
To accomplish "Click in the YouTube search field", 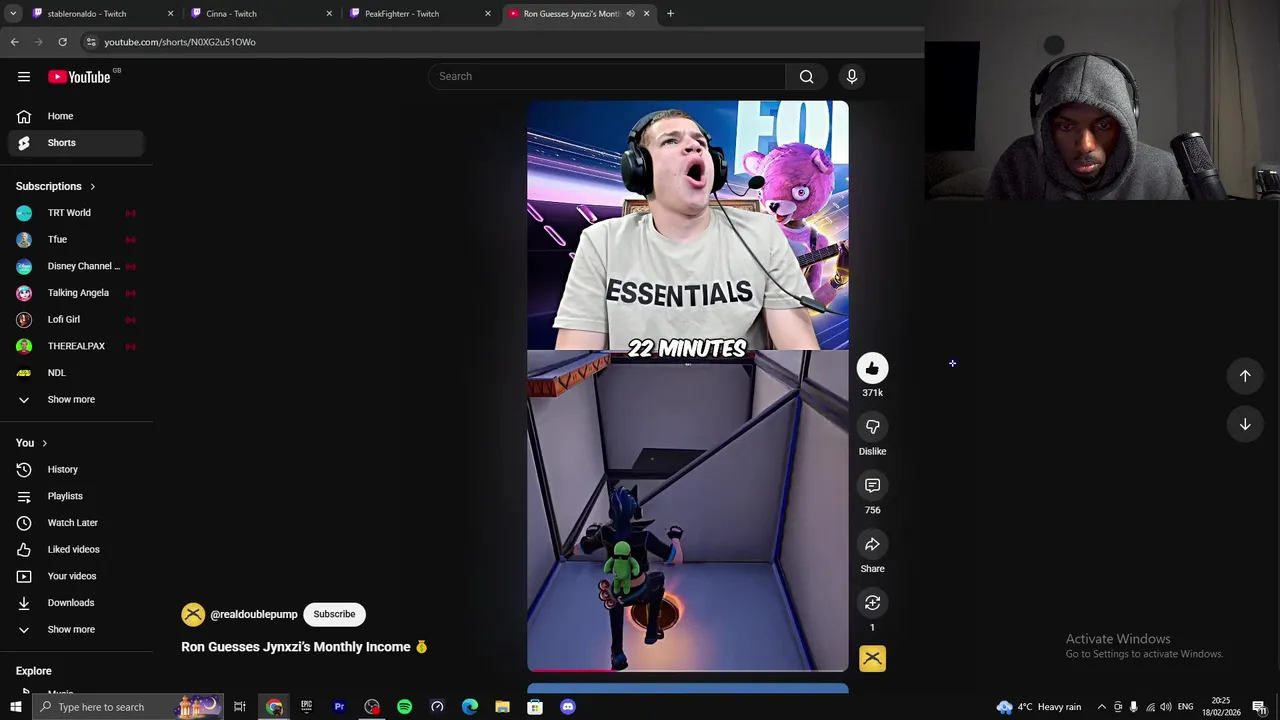I will [608, 76].
